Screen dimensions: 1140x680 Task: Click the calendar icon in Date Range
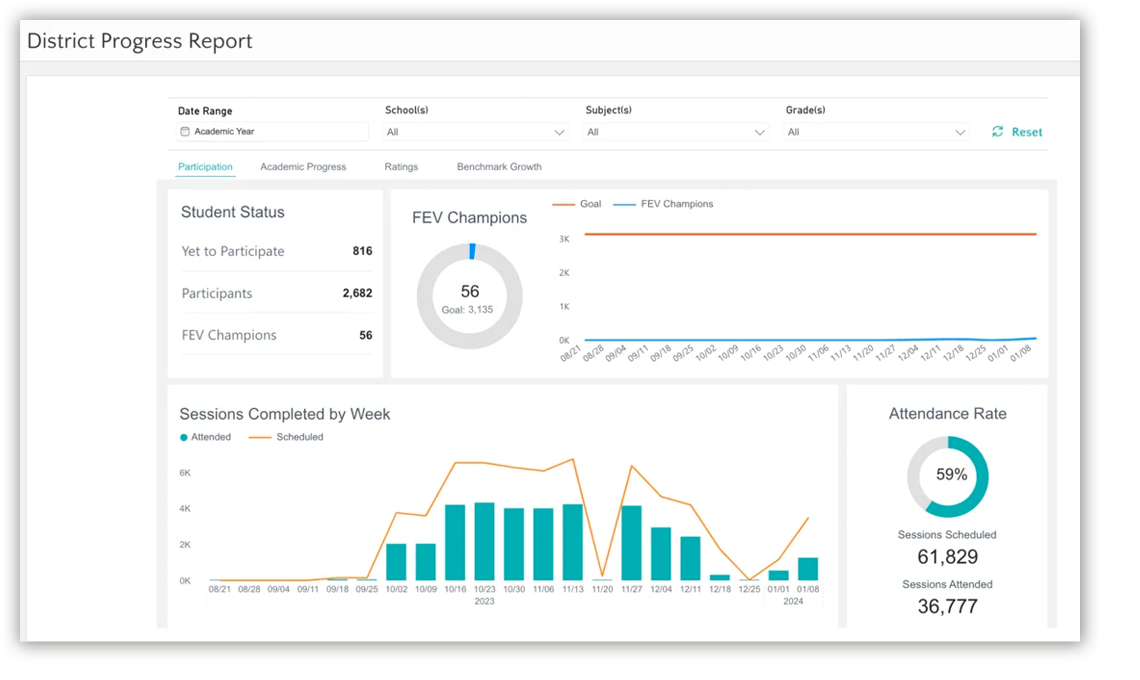185,132
